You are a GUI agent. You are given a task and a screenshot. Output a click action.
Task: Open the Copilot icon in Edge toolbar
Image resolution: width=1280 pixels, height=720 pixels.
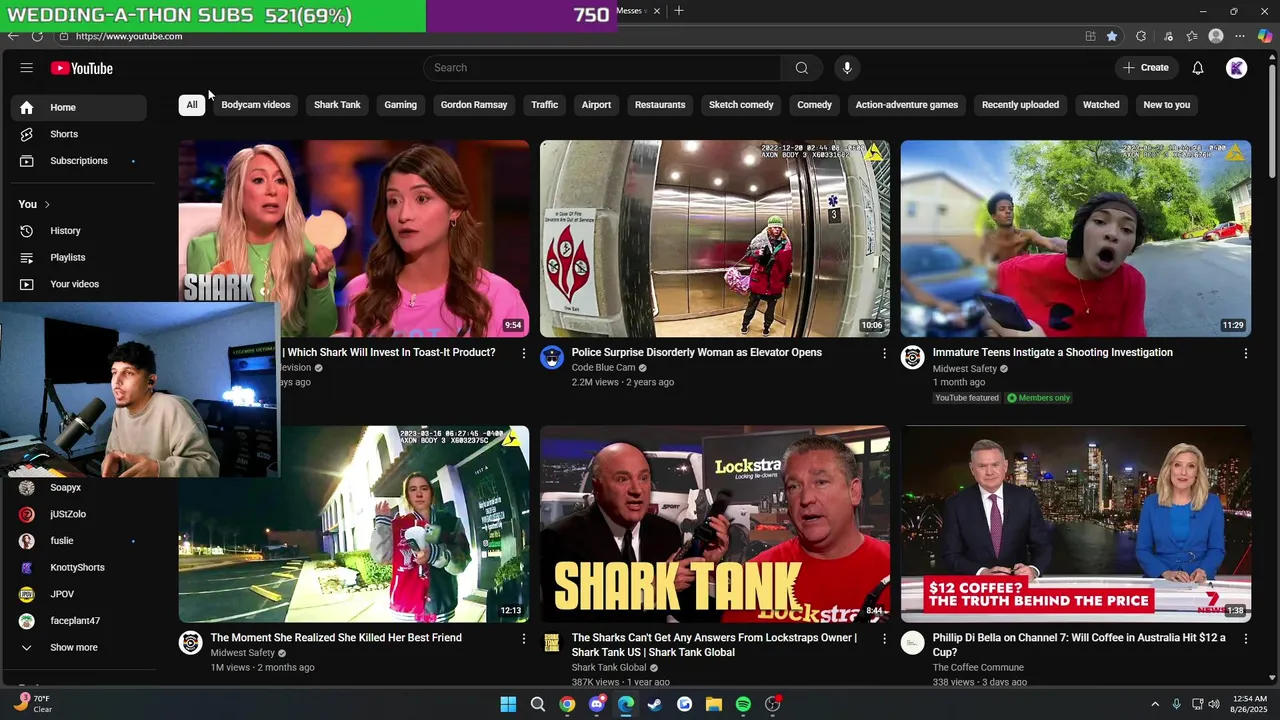click(x=1265, y=36)
